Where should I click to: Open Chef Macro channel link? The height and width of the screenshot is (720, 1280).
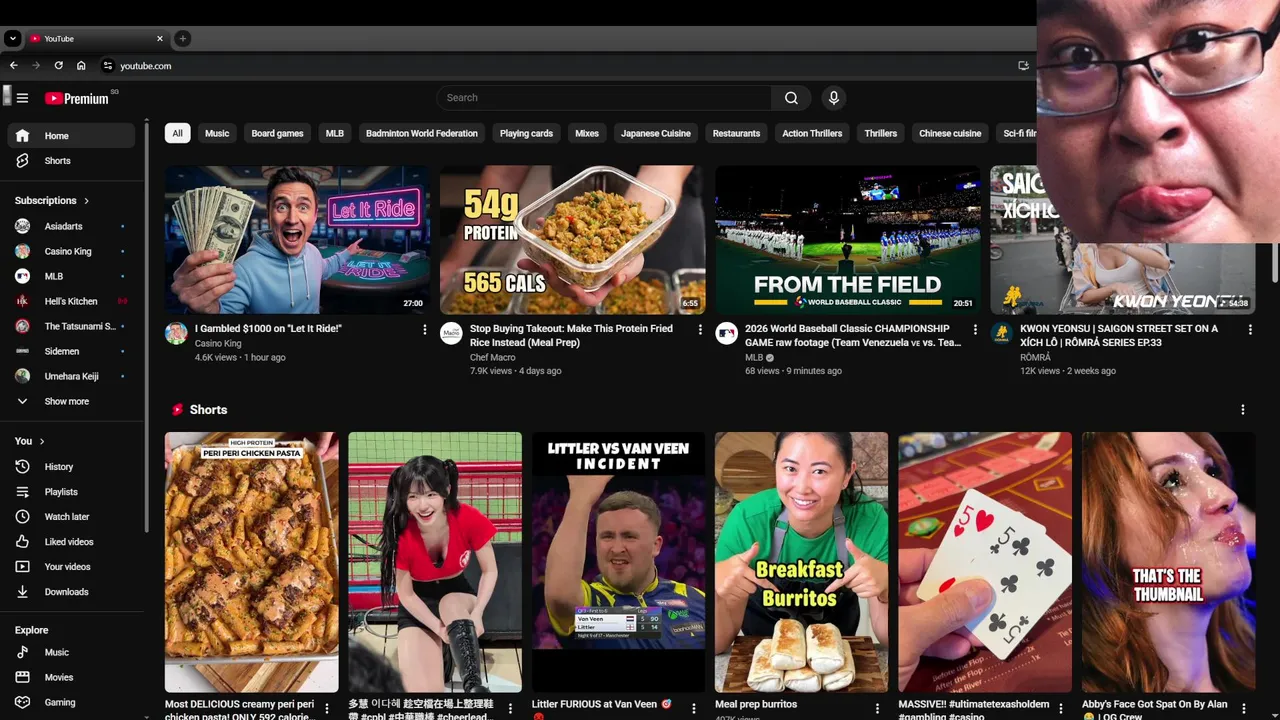click(493, 357)
